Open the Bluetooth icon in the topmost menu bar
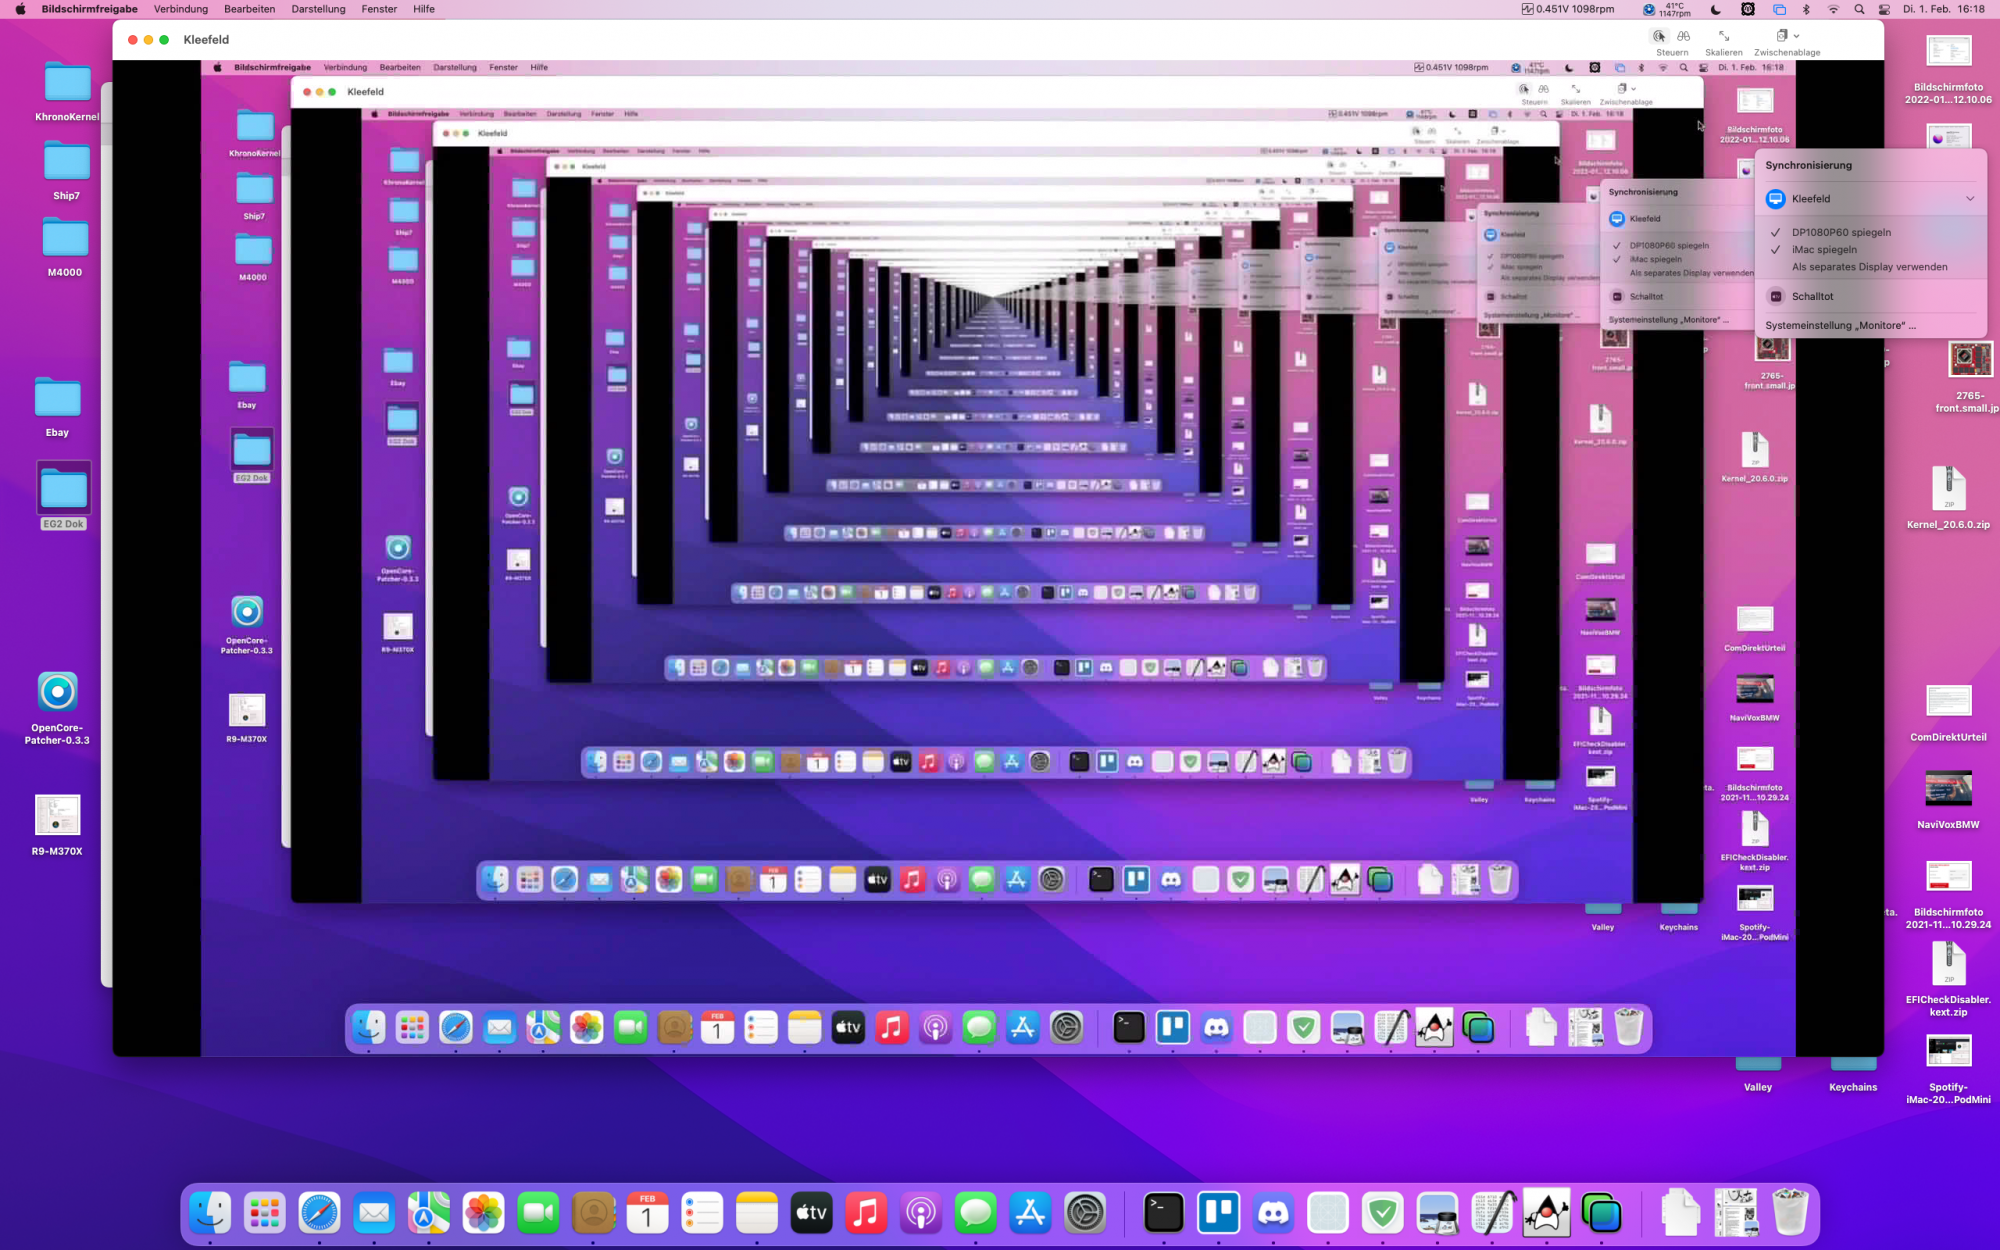Viewport: 2000px width, 1250px height. pos(1806,9)
